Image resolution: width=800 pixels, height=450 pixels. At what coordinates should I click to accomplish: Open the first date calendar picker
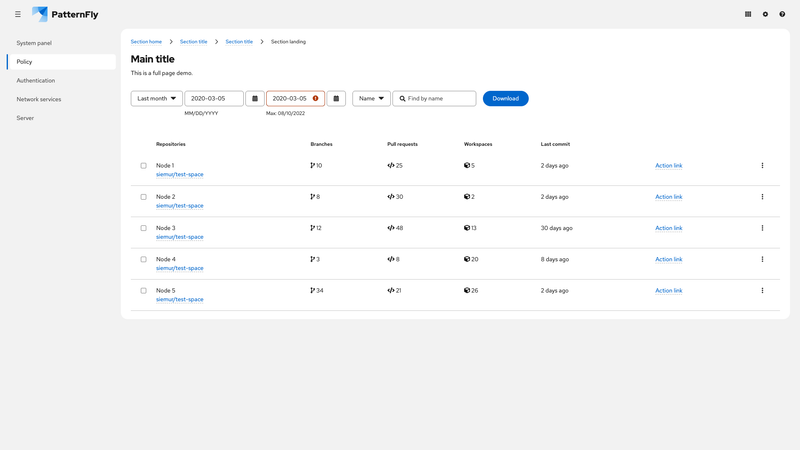pyautogui.click(x=255, y=99)
